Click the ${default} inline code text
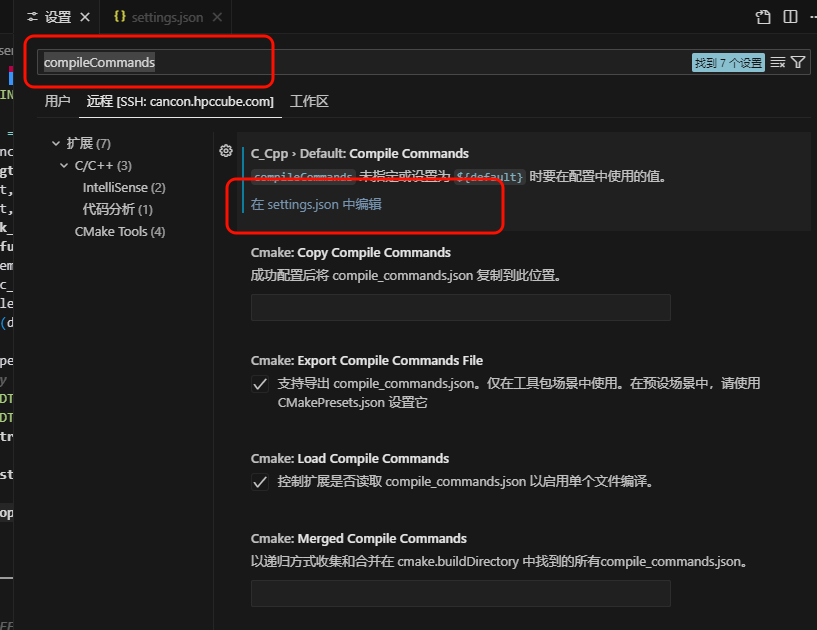Screen dimensions: 817x630 pos(490,177)
